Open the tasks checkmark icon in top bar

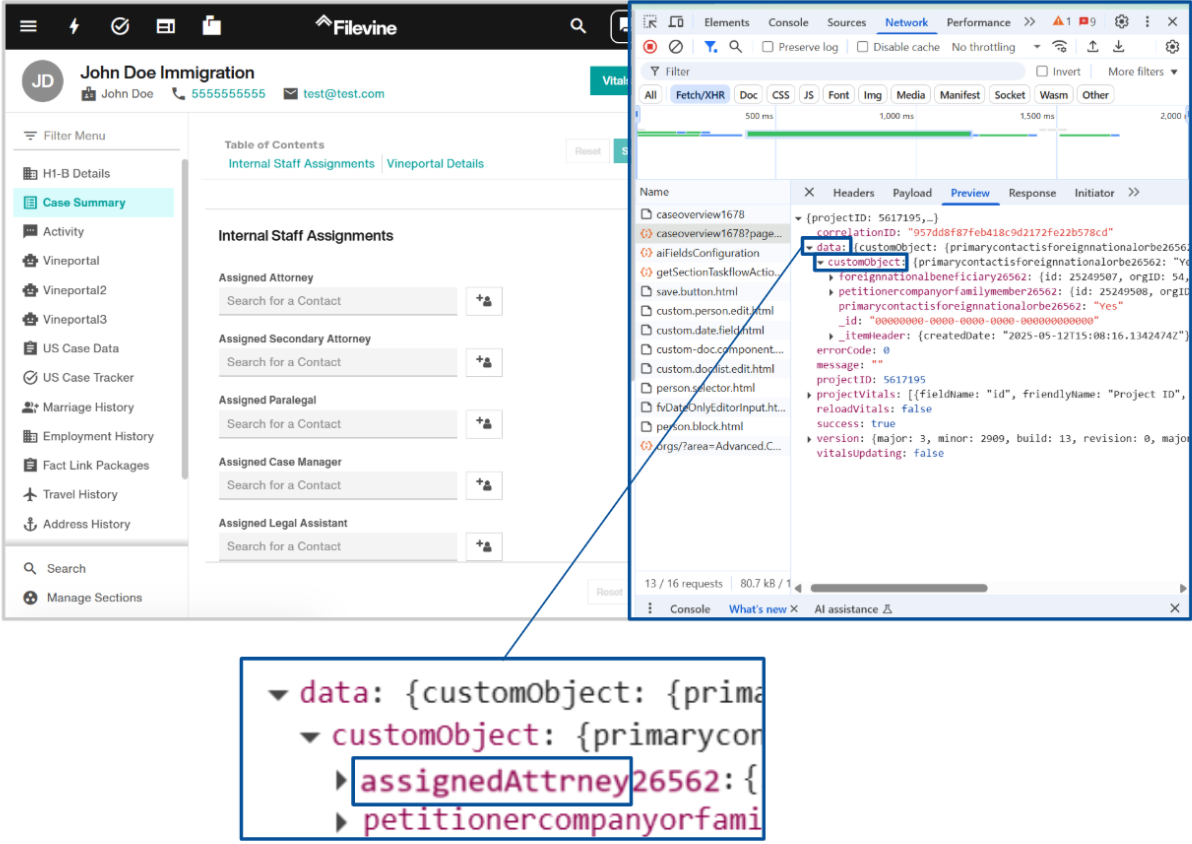[x=119, y=27]
